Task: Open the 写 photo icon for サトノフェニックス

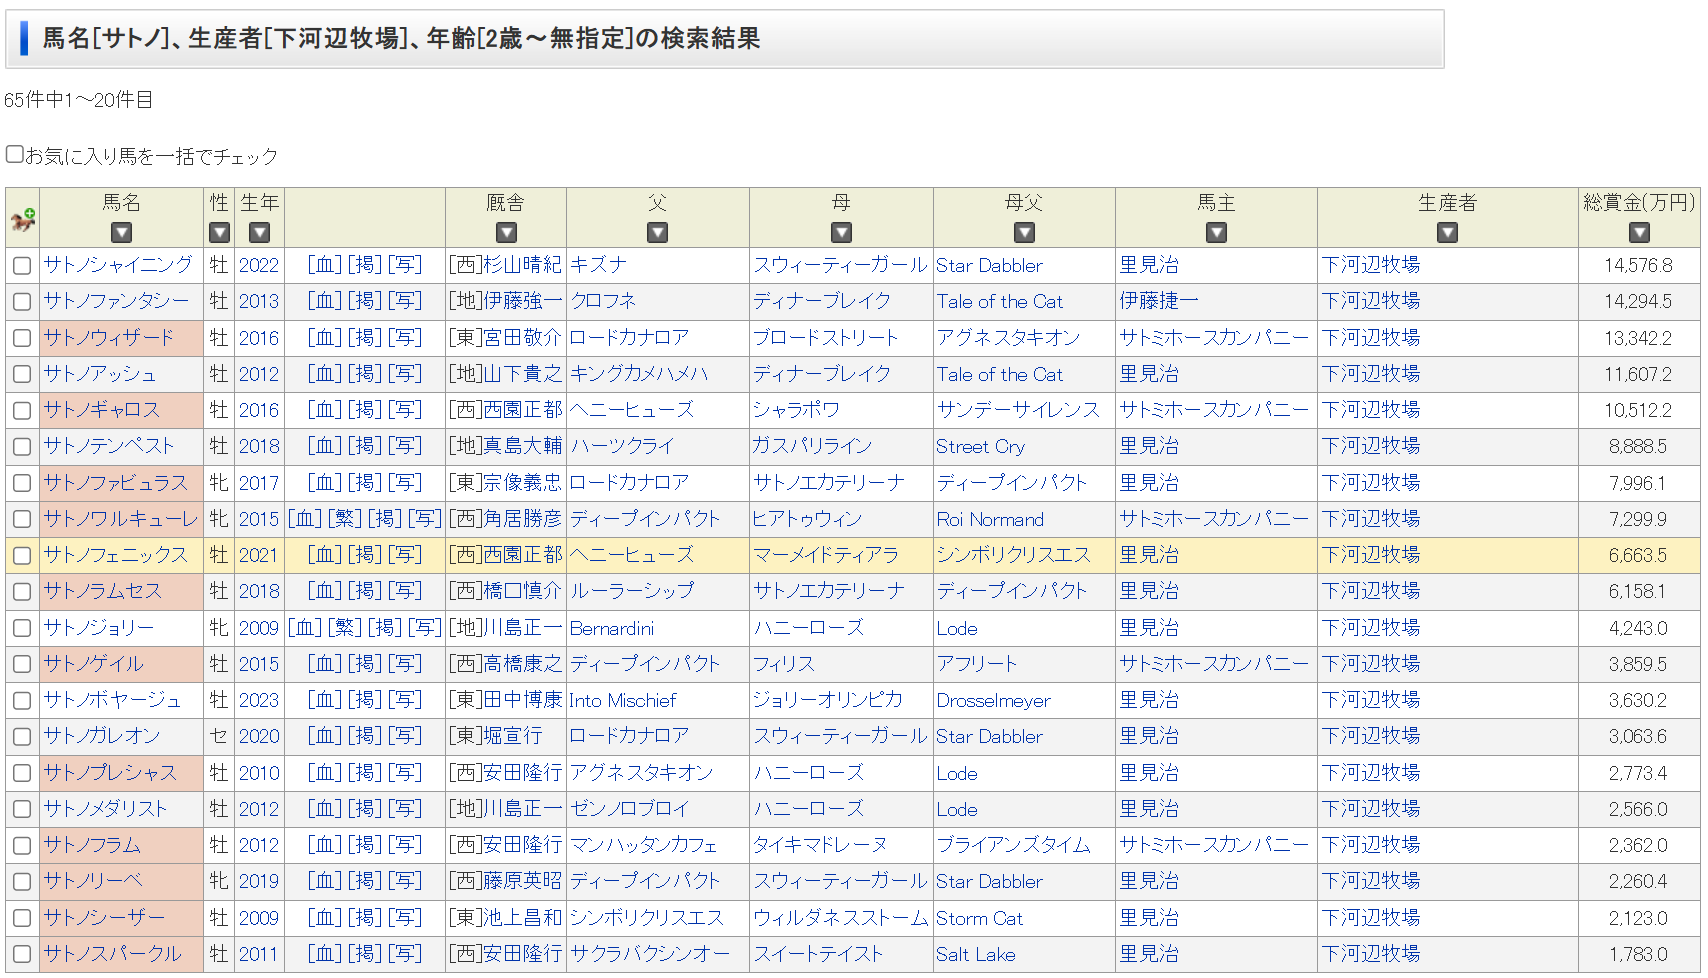Action: click(405, 555)
